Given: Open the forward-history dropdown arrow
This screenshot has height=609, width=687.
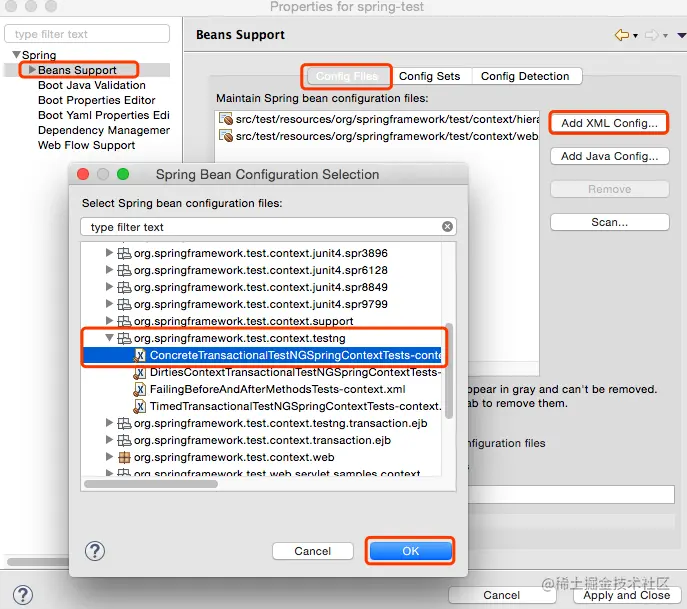Looking at the screenshot, I should click(665, 35).
